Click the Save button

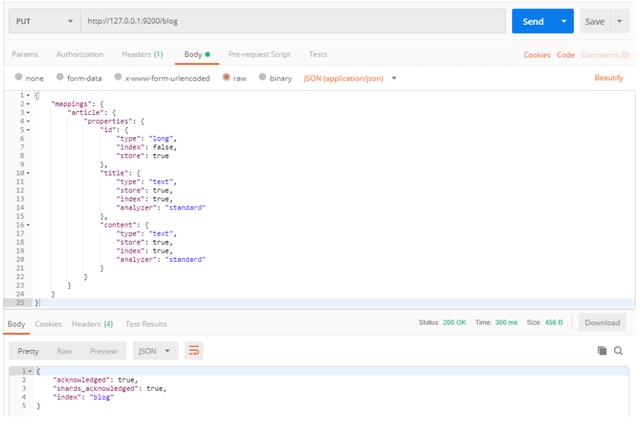(x=595, y=21)
